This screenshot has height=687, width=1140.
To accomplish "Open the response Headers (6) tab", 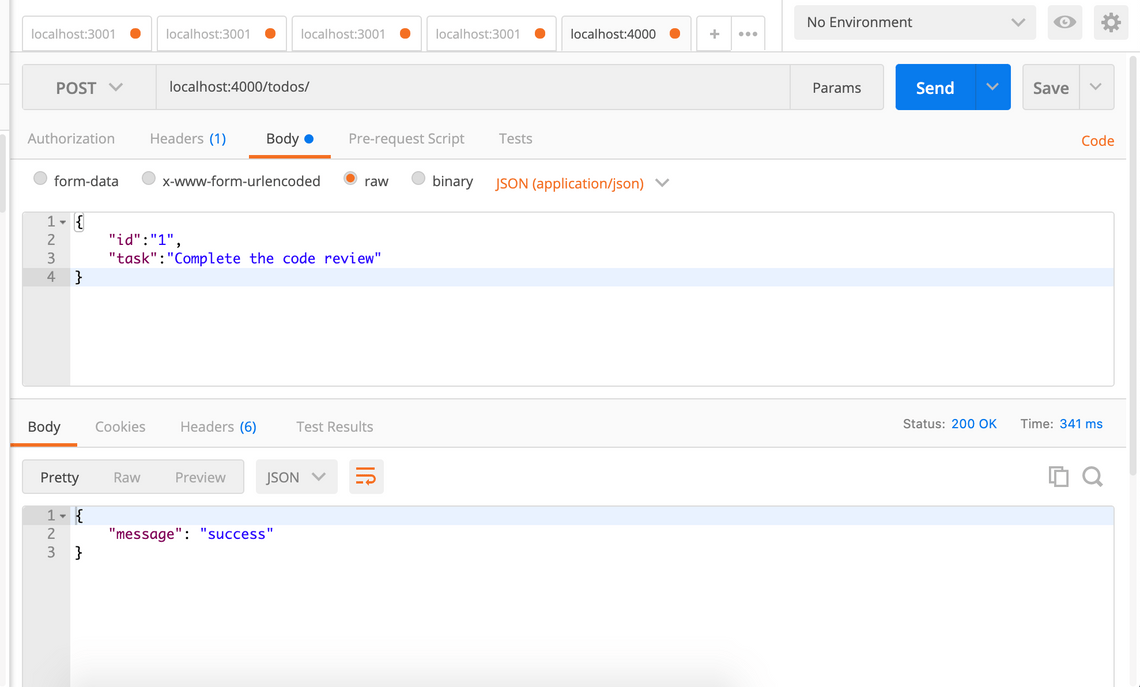I will tap(218, 427).
